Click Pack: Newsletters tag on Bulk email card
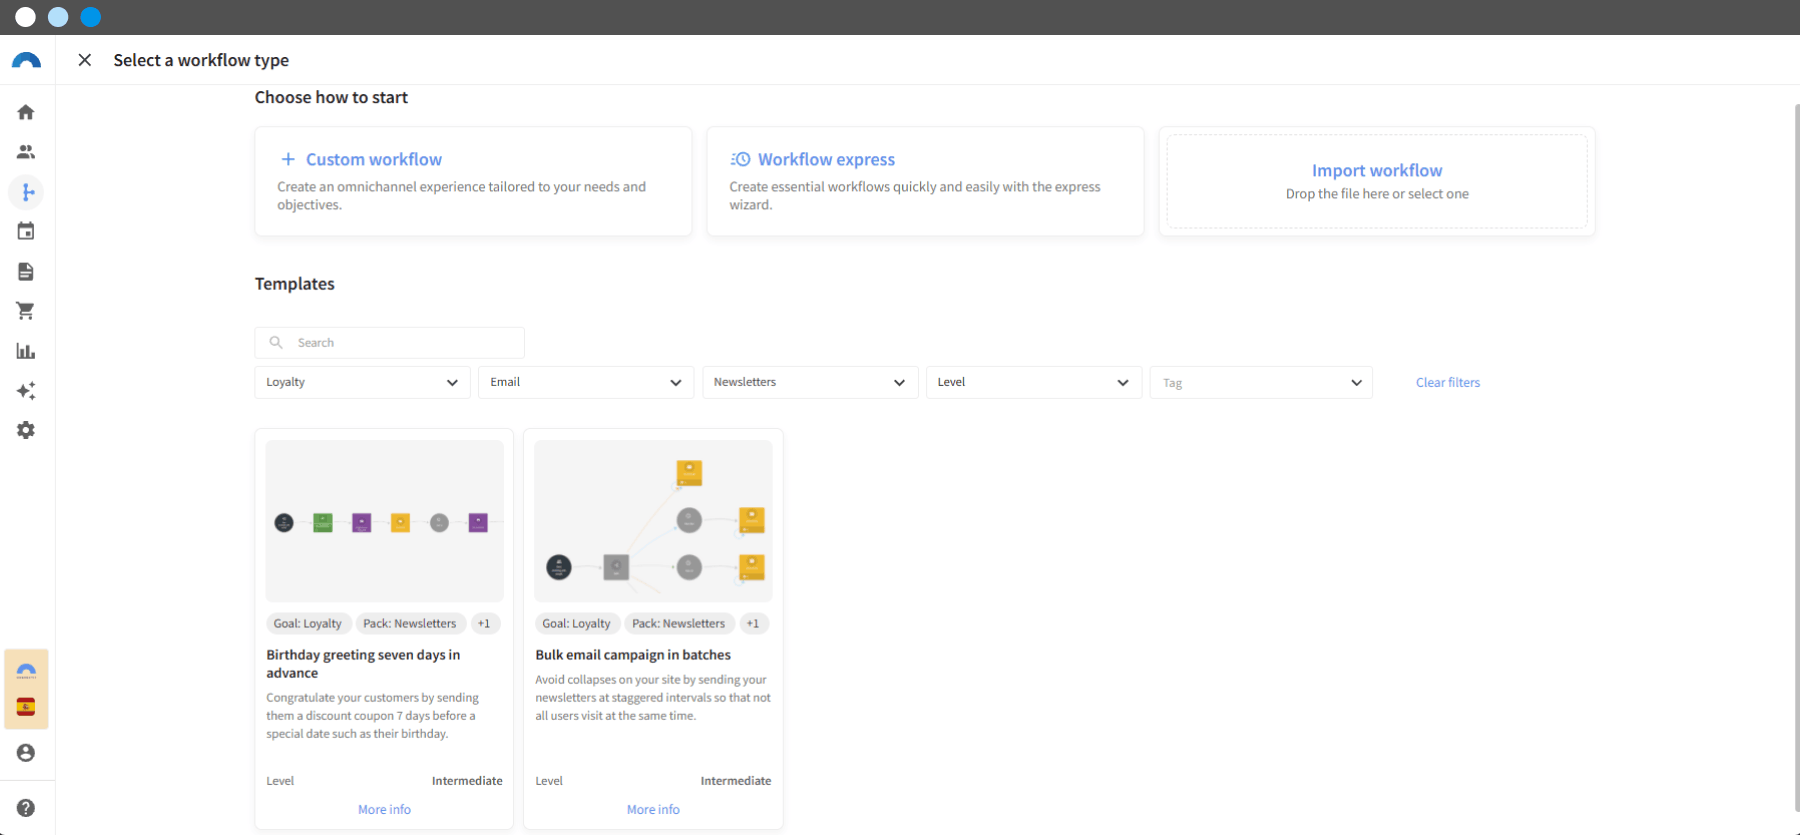The image size is (1800, 835). (x=678, y=623)
